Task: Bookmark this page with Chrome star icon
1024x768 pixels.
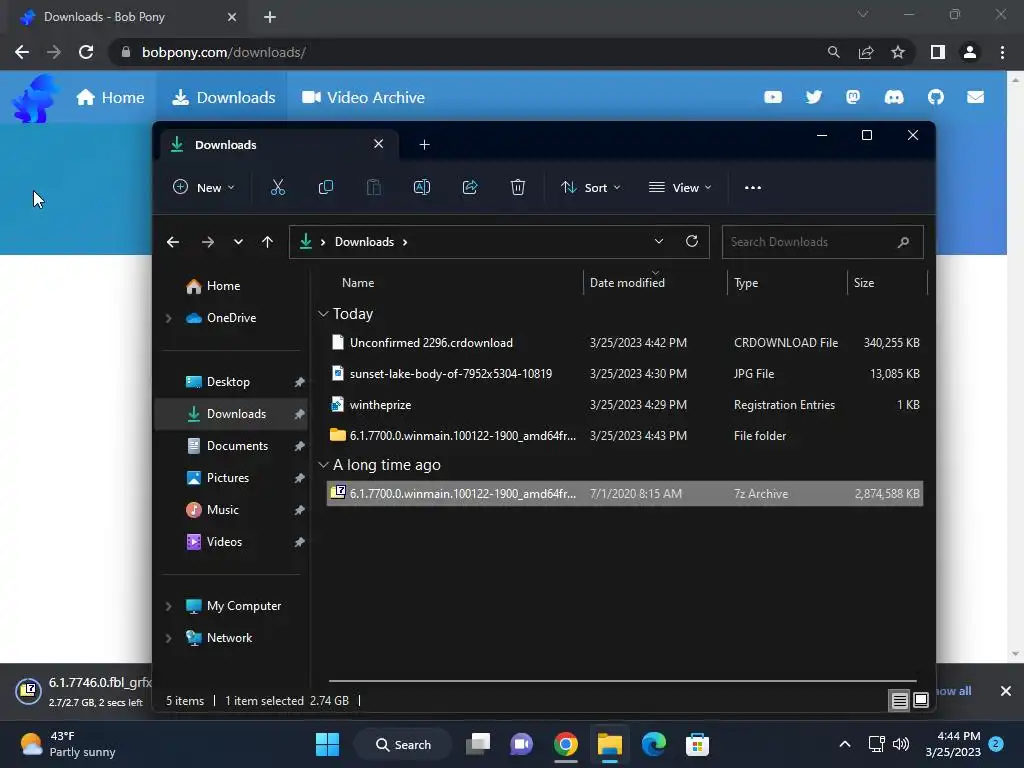Action: click(898, 52)
